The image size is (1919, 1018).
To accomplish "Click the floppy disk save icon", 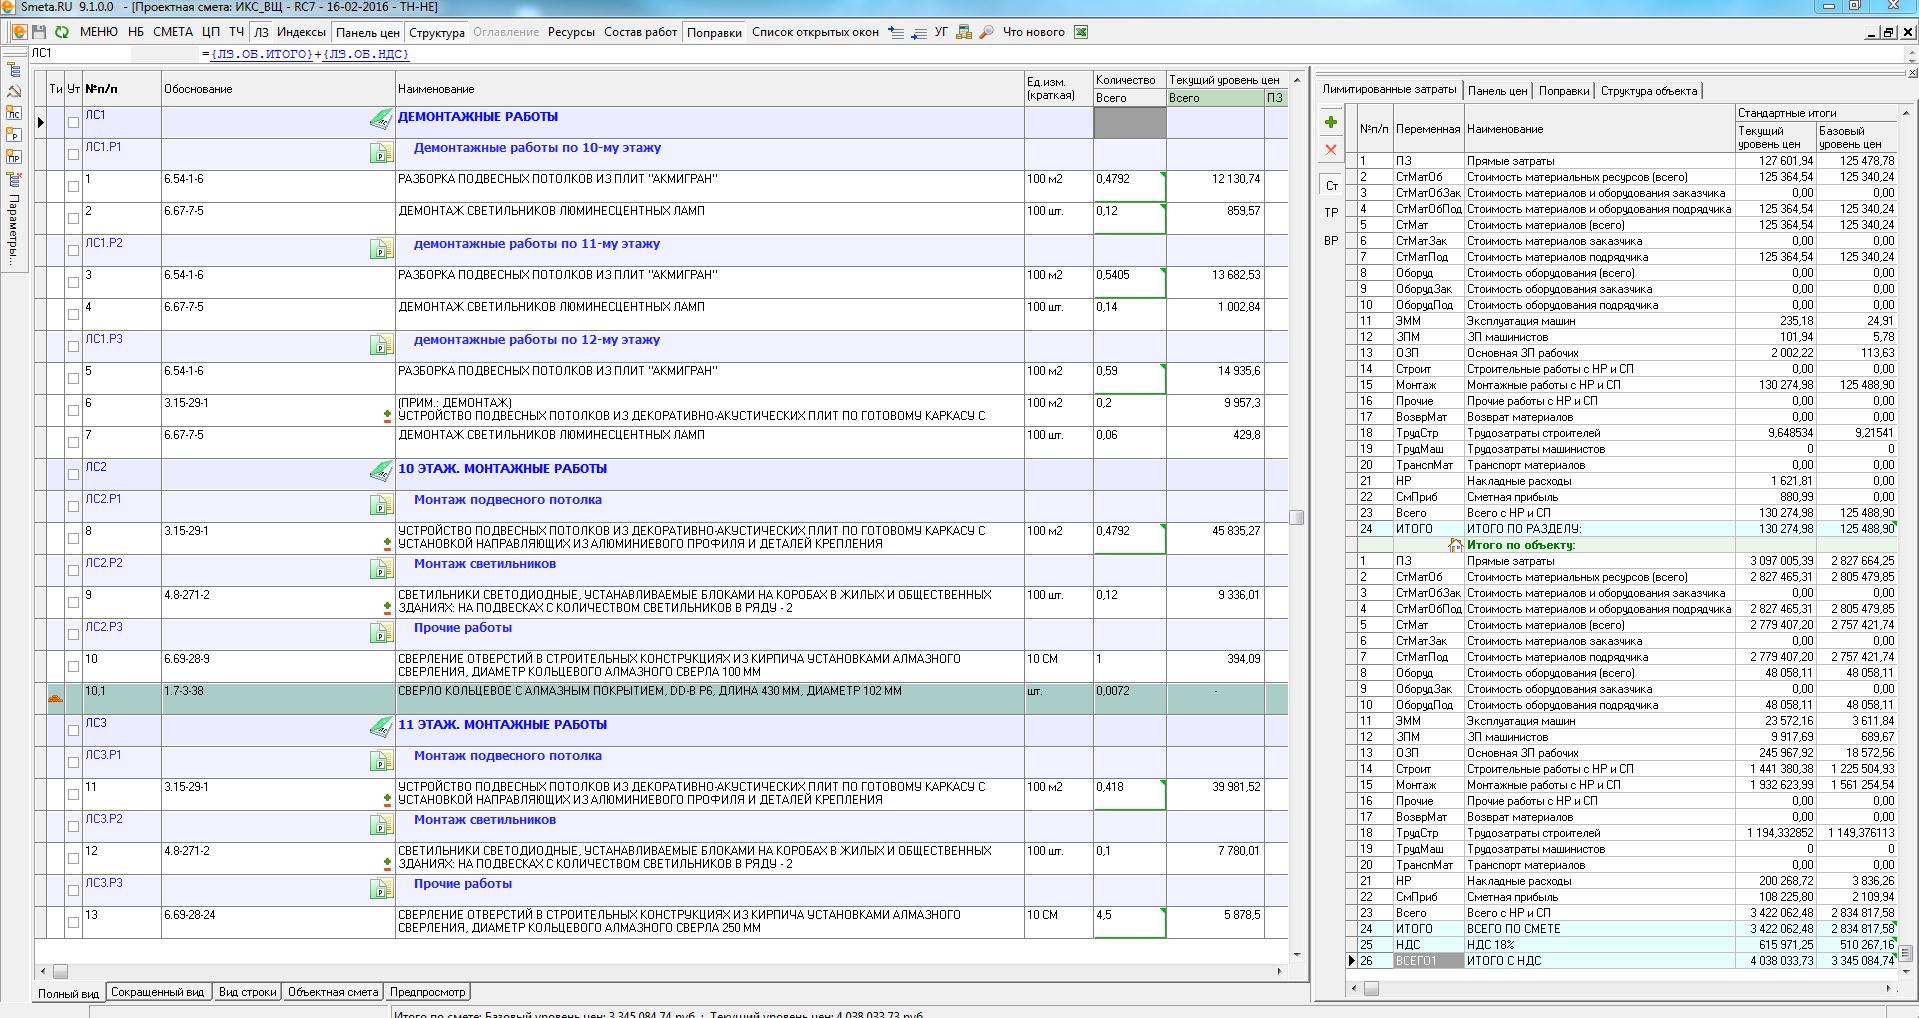I will coord(40,32).
